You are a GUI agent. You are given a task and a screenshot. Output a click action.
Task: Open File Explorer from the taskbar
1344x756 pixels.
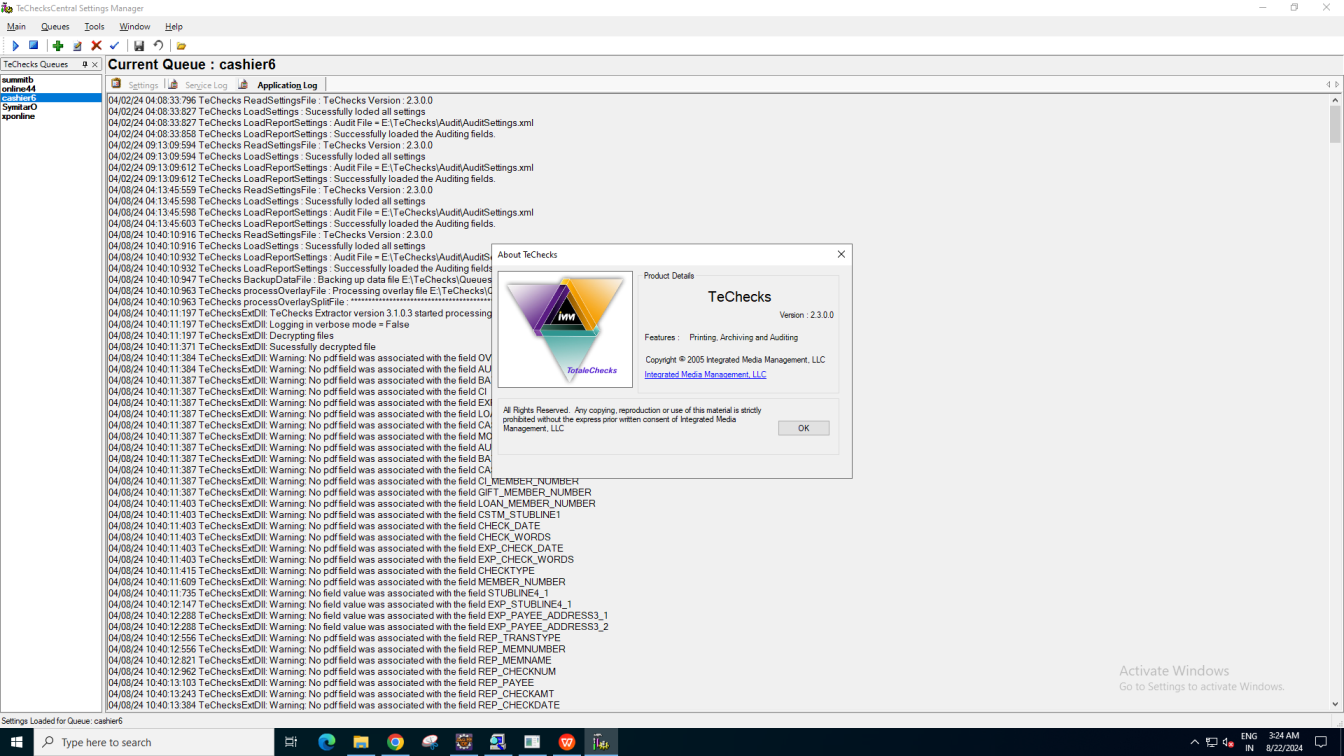(x=361, y=742)
